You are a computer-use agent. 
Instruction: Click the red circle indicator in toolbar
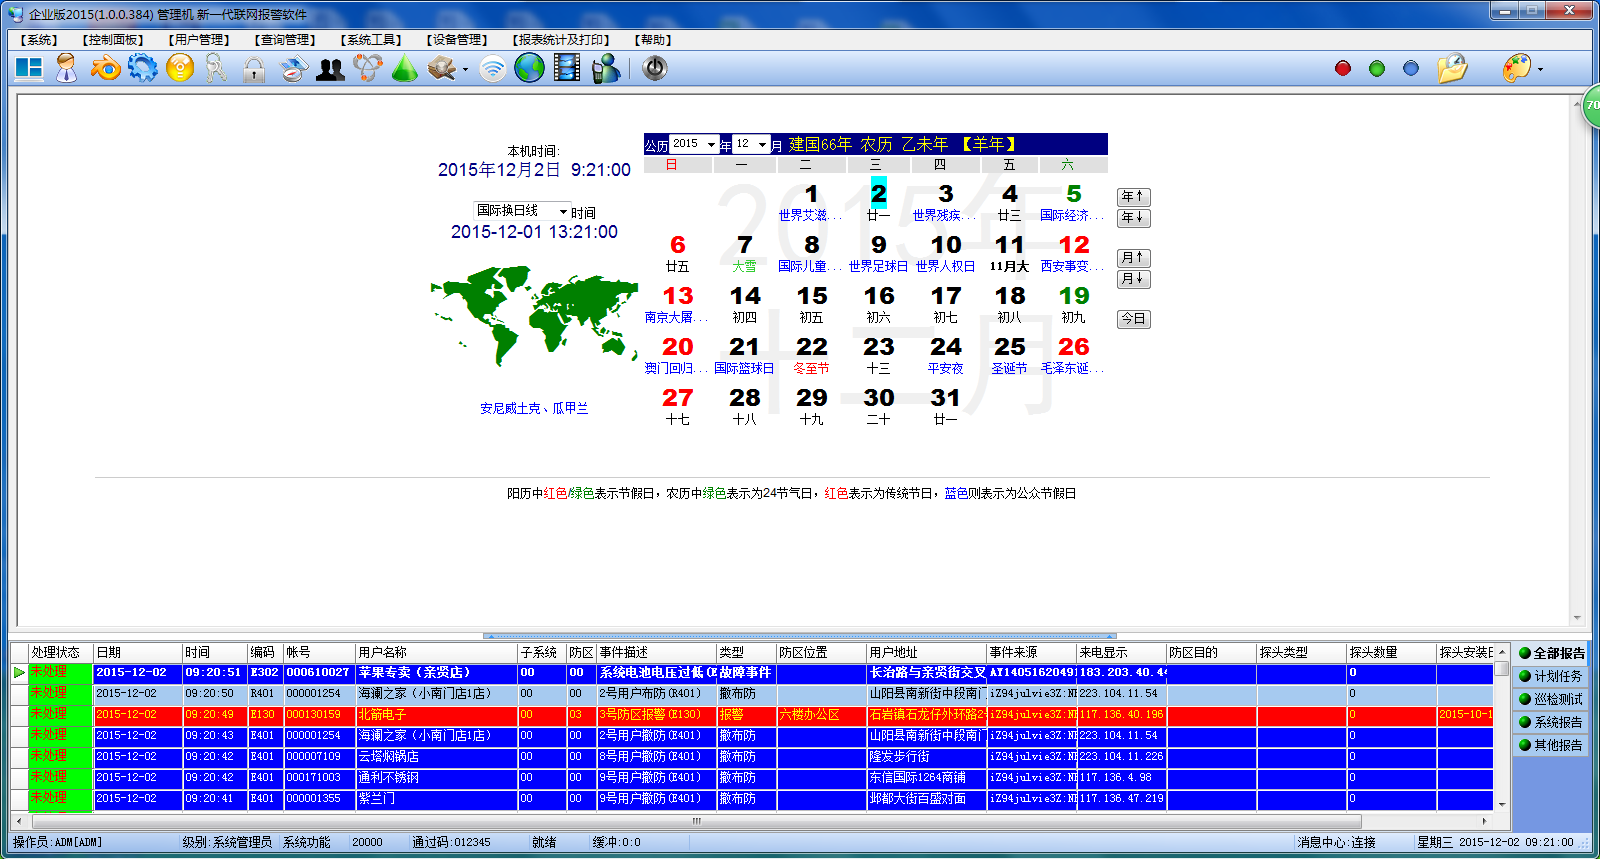click(x=1343, y=68)
